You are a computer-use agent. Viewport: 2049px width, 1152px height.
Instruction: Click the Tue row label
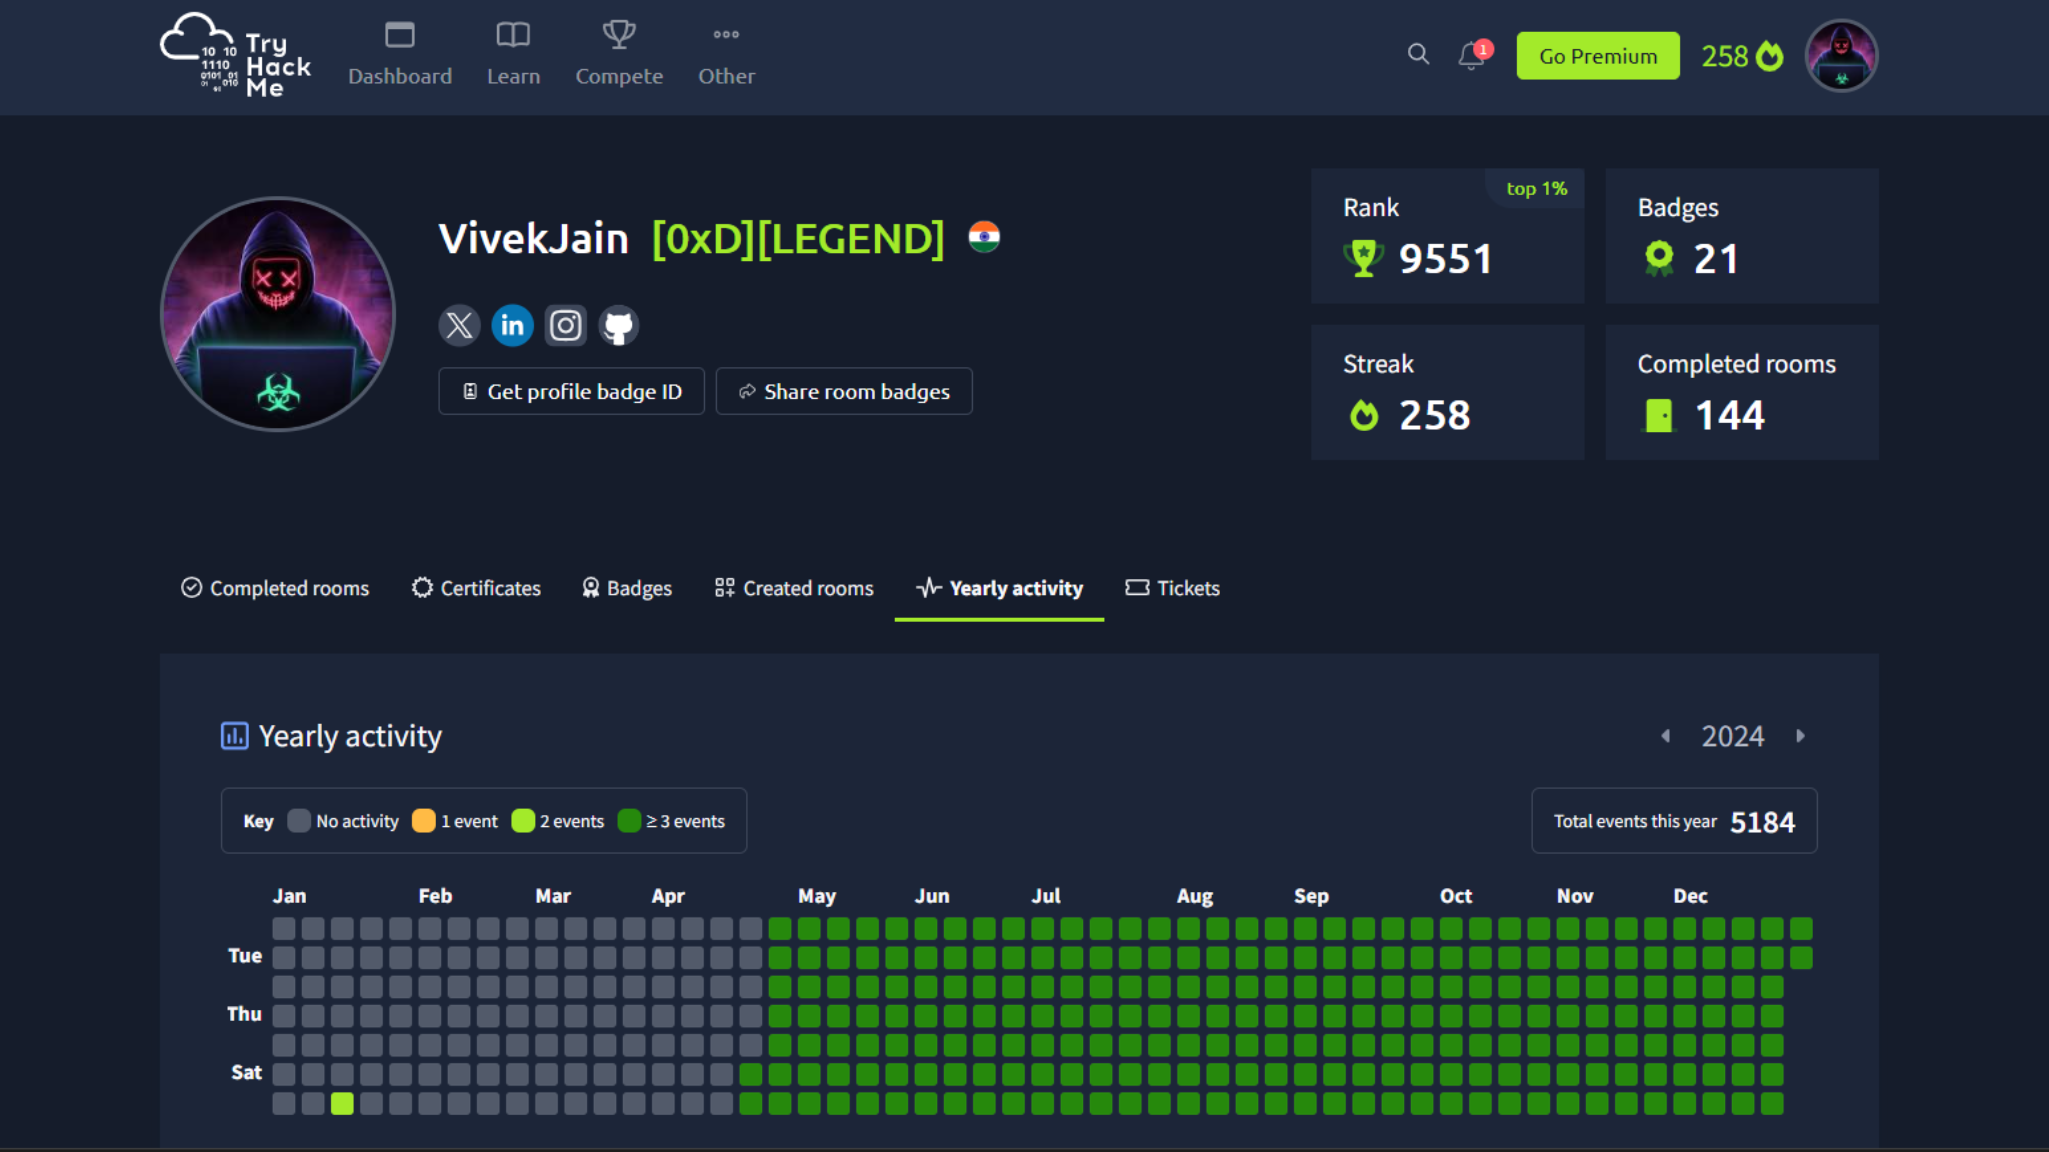(x=245, y=956)
